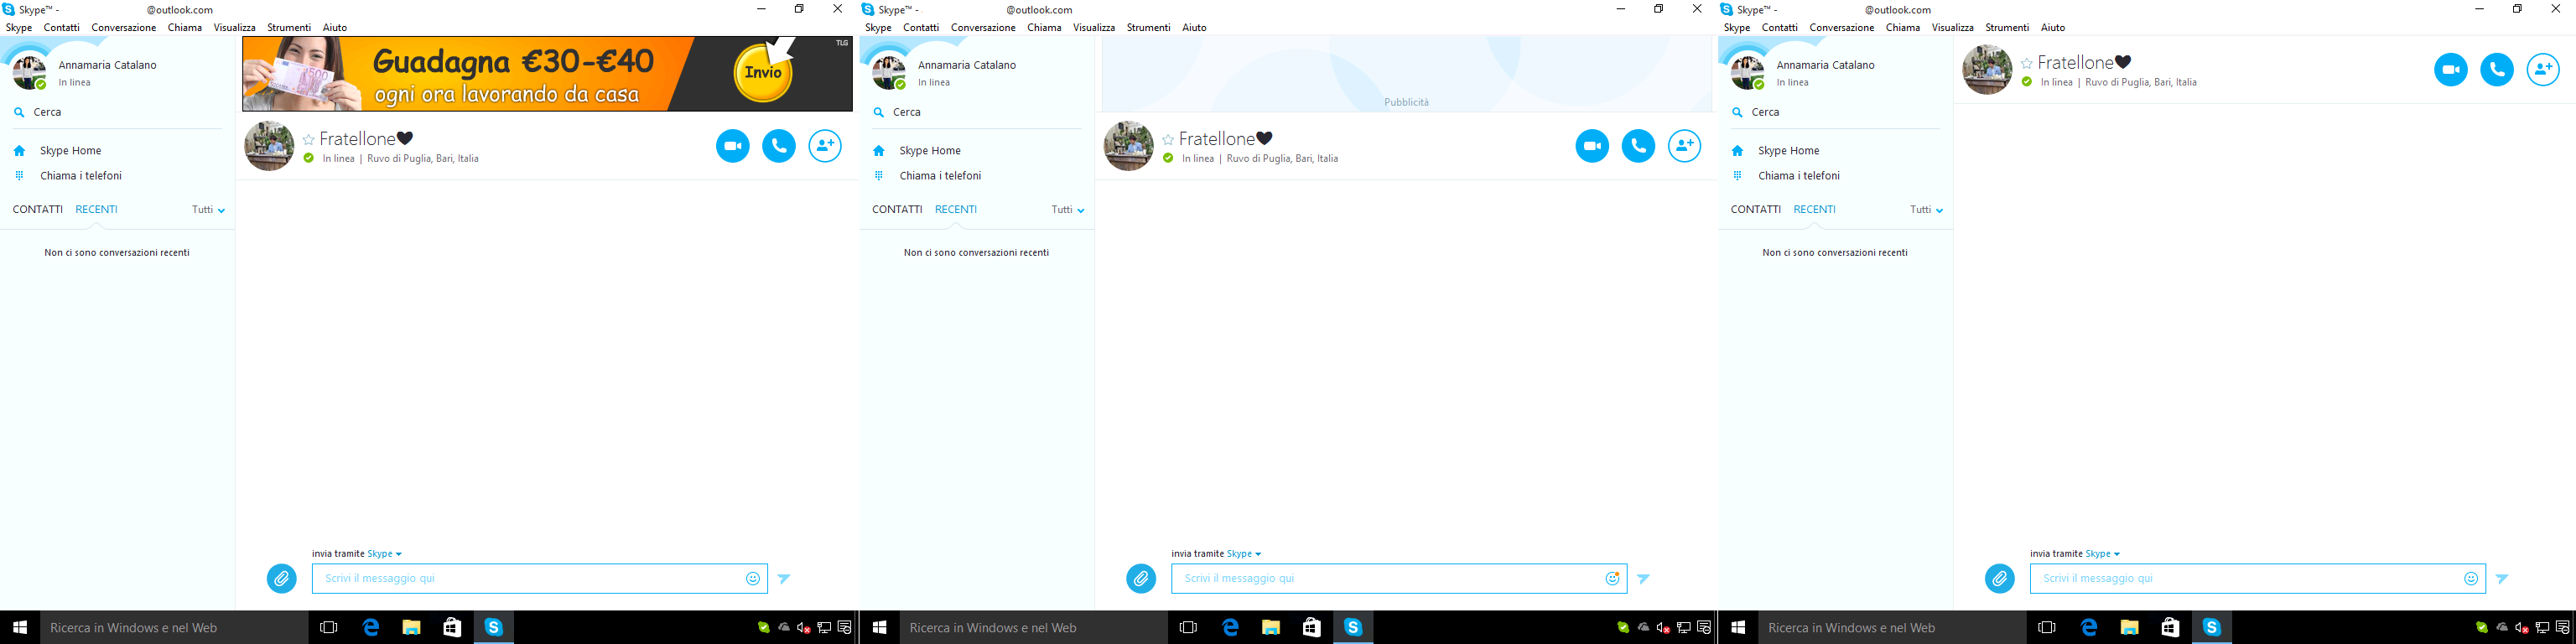Click Fratellone avatar in left window
This screenshot has width=2576, height=644.
click(x=269, y=146)
